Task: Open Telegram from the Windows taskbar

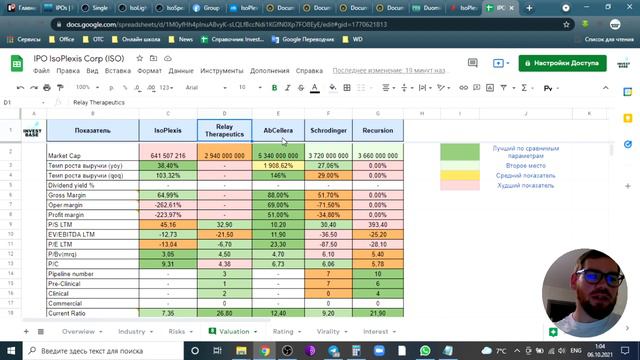Action: coord(333,351)
